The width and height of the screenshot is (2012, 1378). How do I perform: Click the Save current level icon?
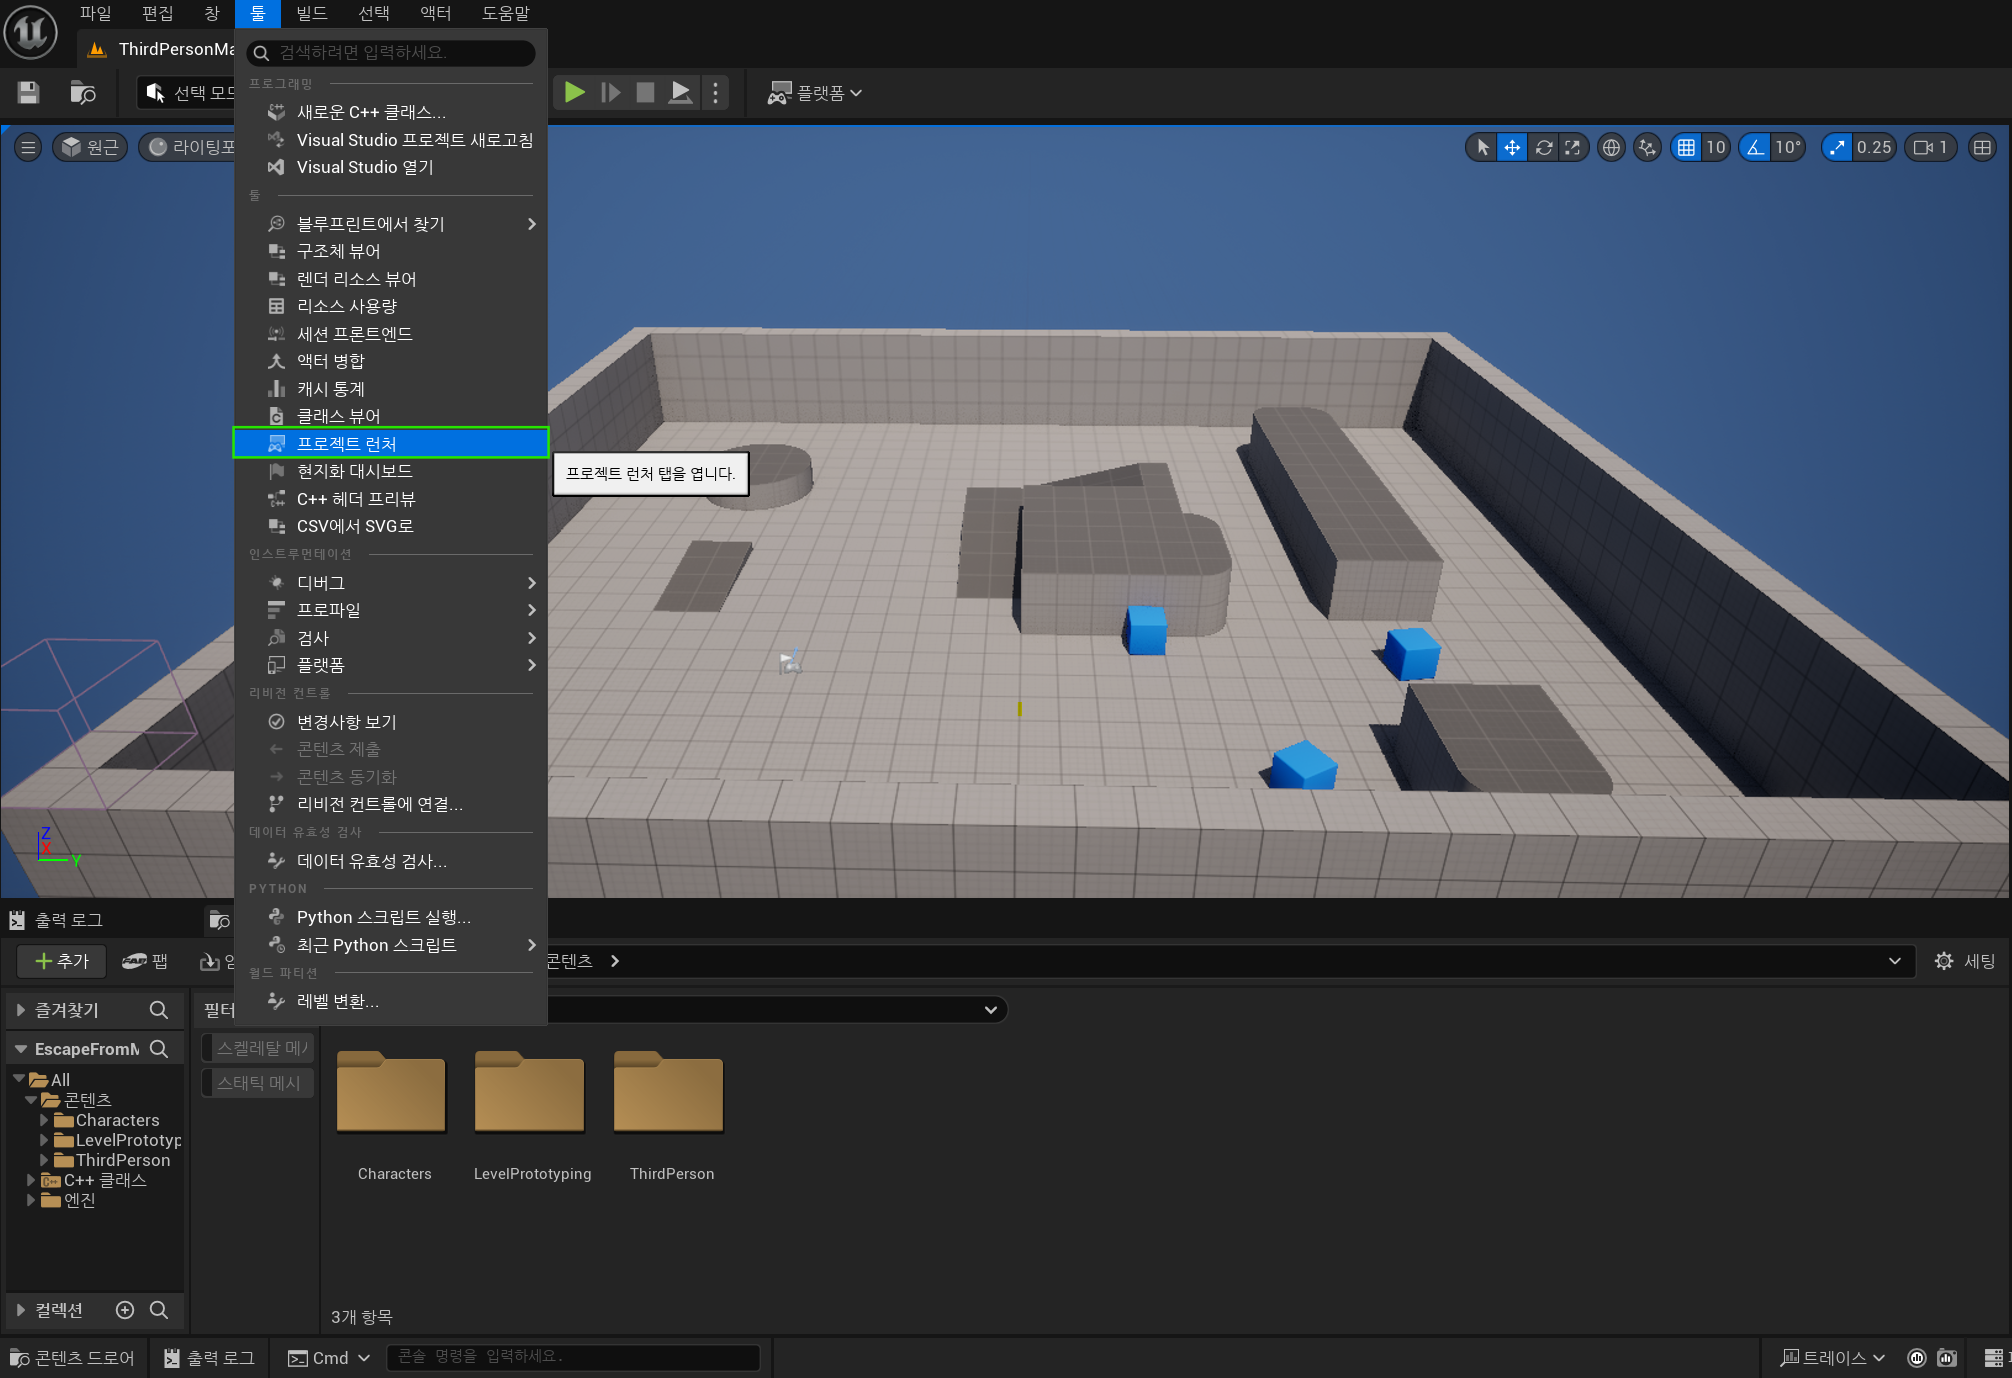click(29, 93)
